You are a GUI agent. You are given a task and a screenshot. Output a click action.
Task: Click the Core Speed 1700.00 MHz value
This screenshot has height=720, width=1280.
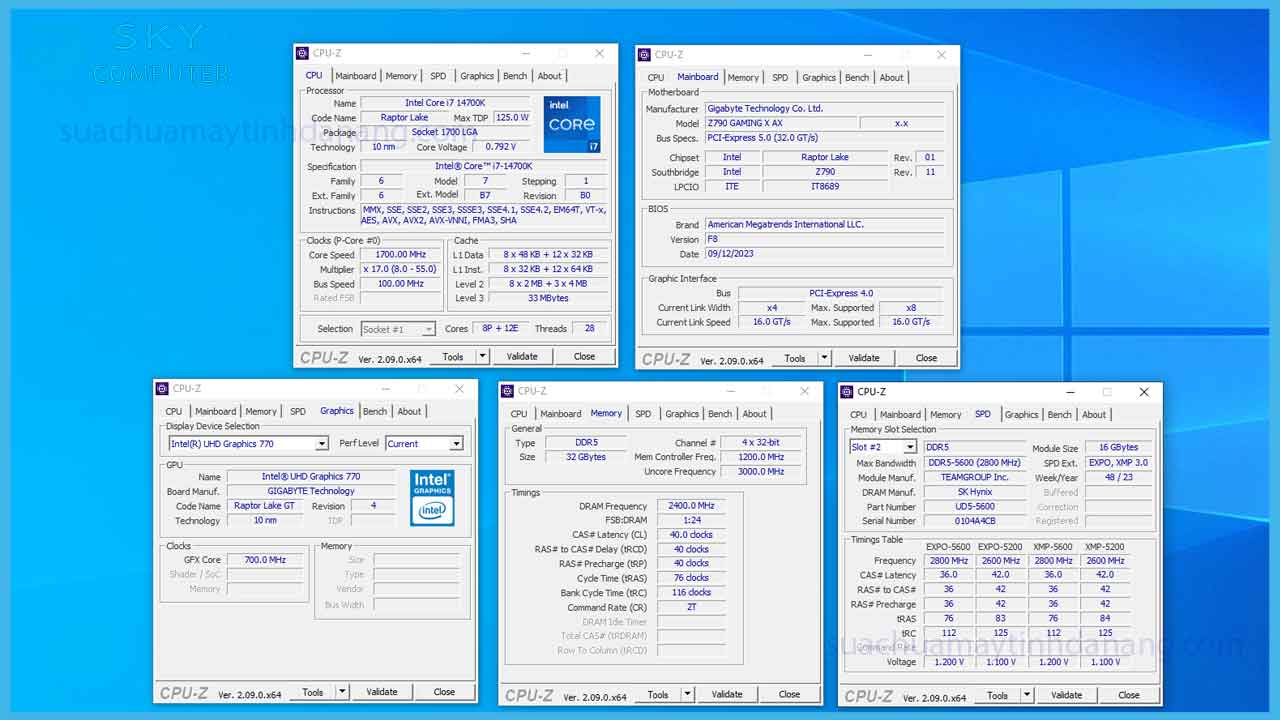click(x=399, y=255)
